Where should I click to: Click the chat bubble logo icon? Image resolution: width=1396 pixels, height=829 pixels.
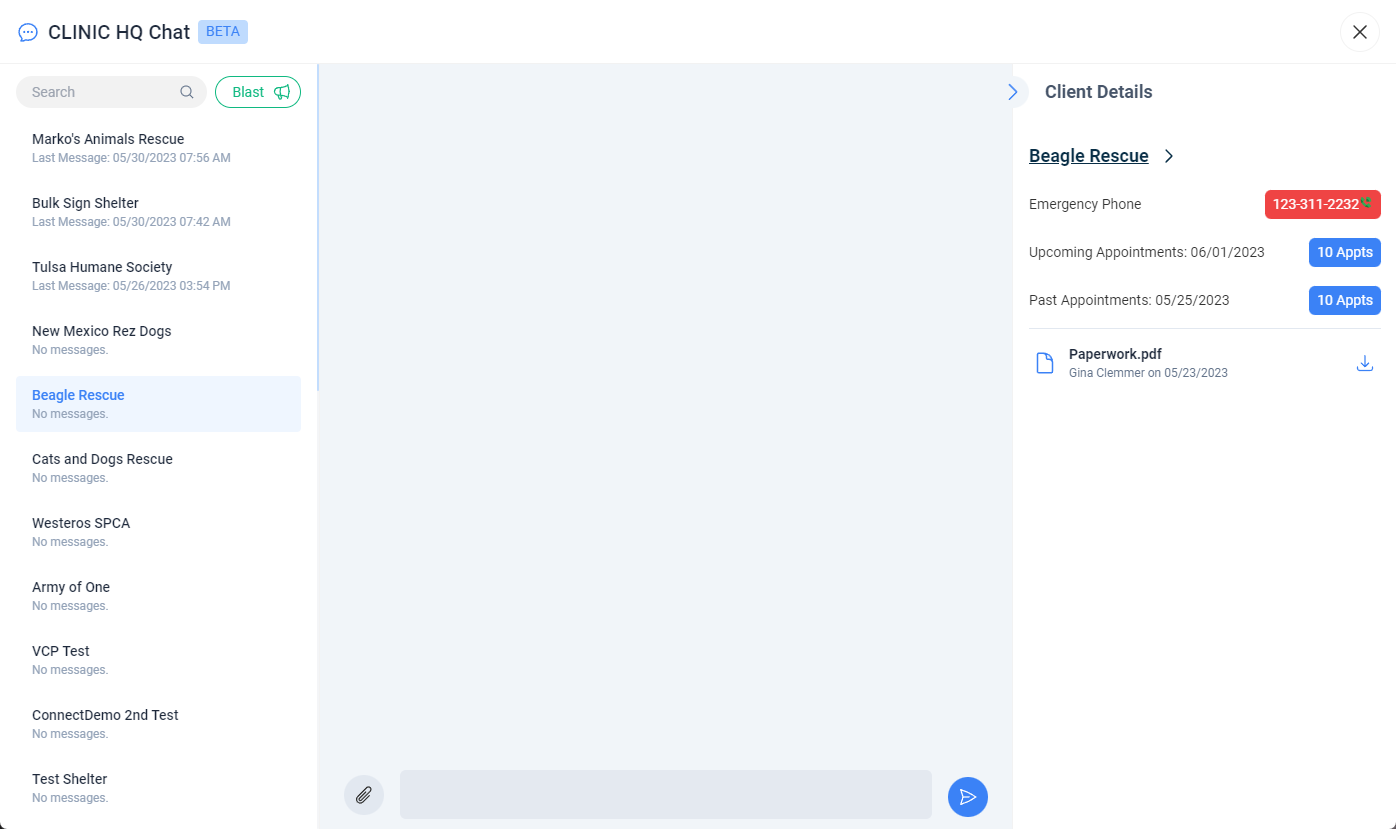pos(28,32)
